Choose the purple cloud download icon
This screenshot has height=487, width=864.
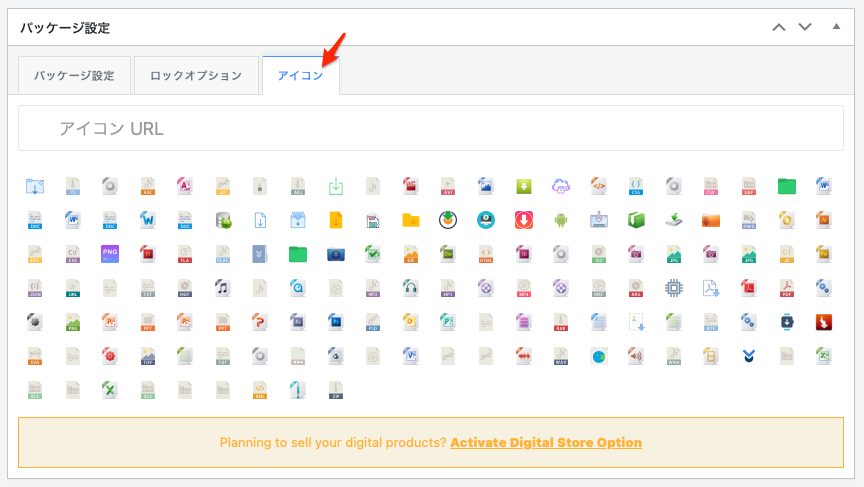[x=560, y=185]
